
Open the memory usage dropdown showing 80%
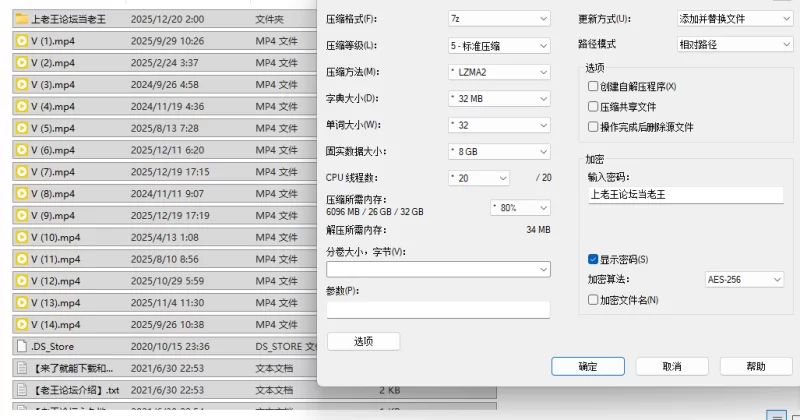pos(520,208)
